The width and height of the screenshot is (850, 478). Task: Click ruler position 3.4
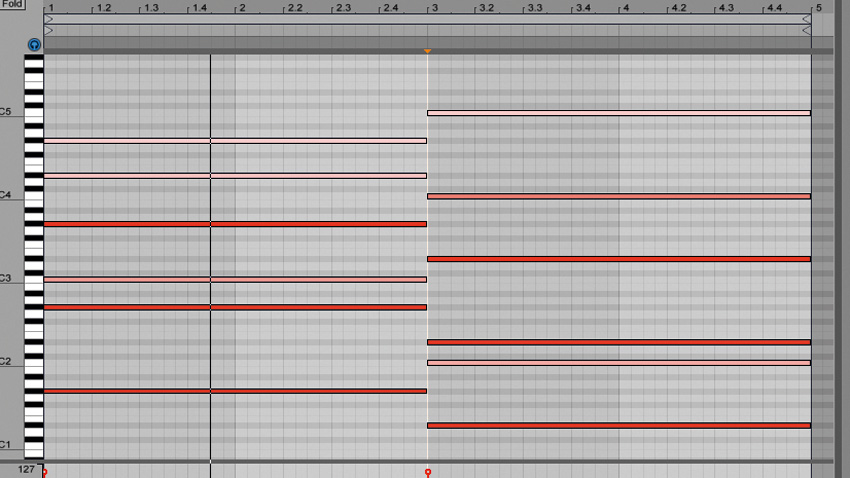pyautogui.click(x=583, y=8)
